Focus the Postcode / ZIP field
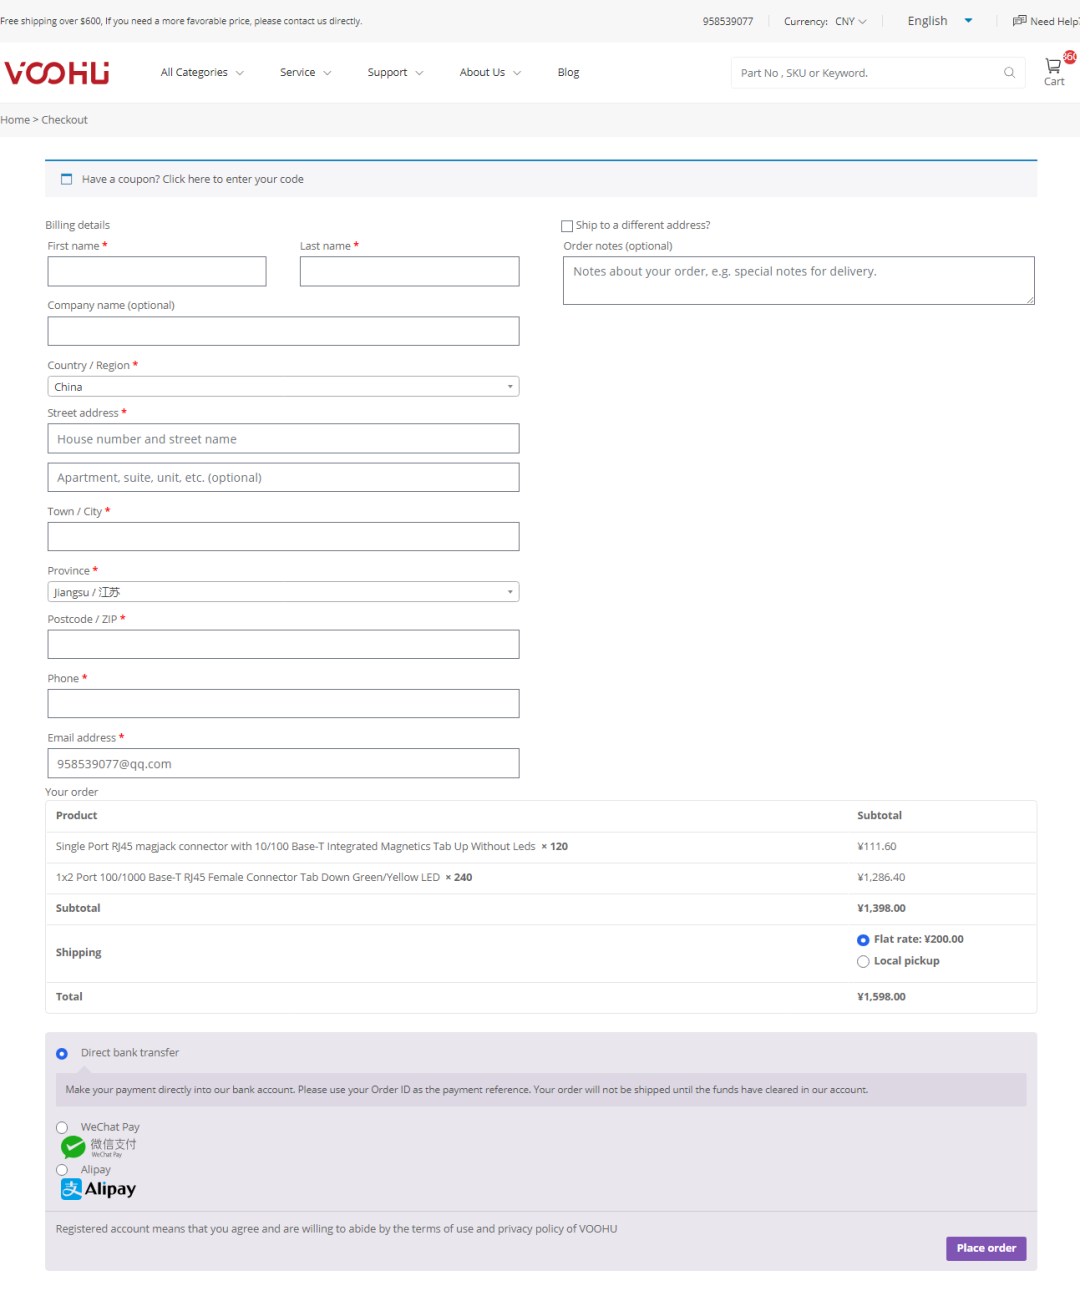The height and width of the screenshot is (1291, 1080). tap(283, 645)
